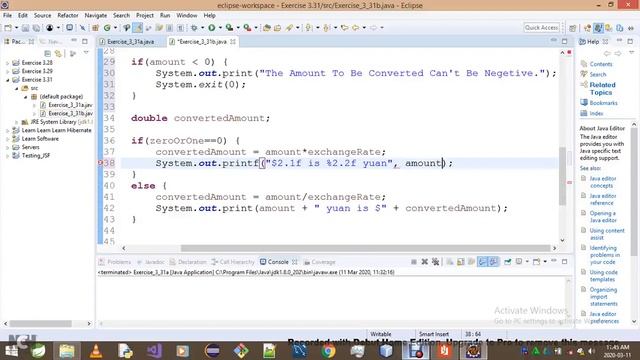Toggle Show Console When Standard Out Changes

[x=483, y=262]
